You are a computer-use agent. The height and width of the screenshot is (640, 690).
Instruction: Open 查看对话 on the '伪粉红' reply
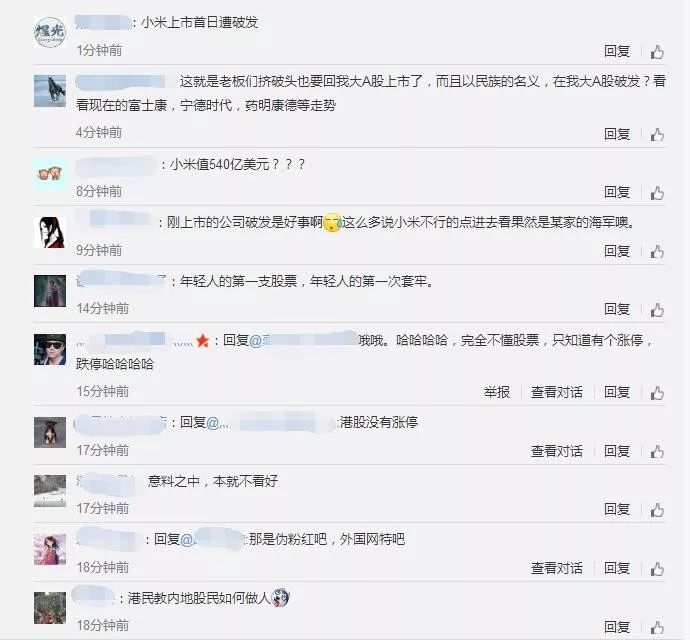[557, 568]
